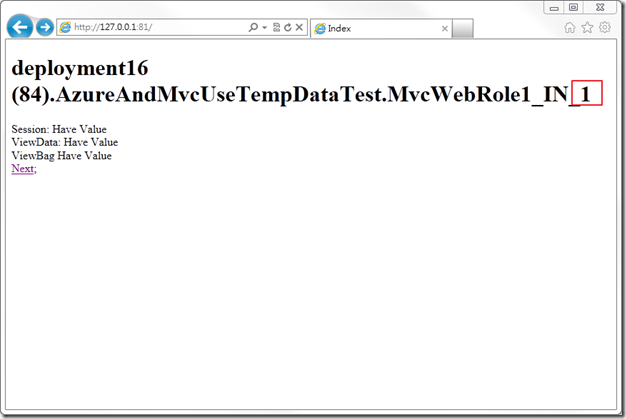Click the 'ViewData: Have Value' text

[x=65, y=142]
